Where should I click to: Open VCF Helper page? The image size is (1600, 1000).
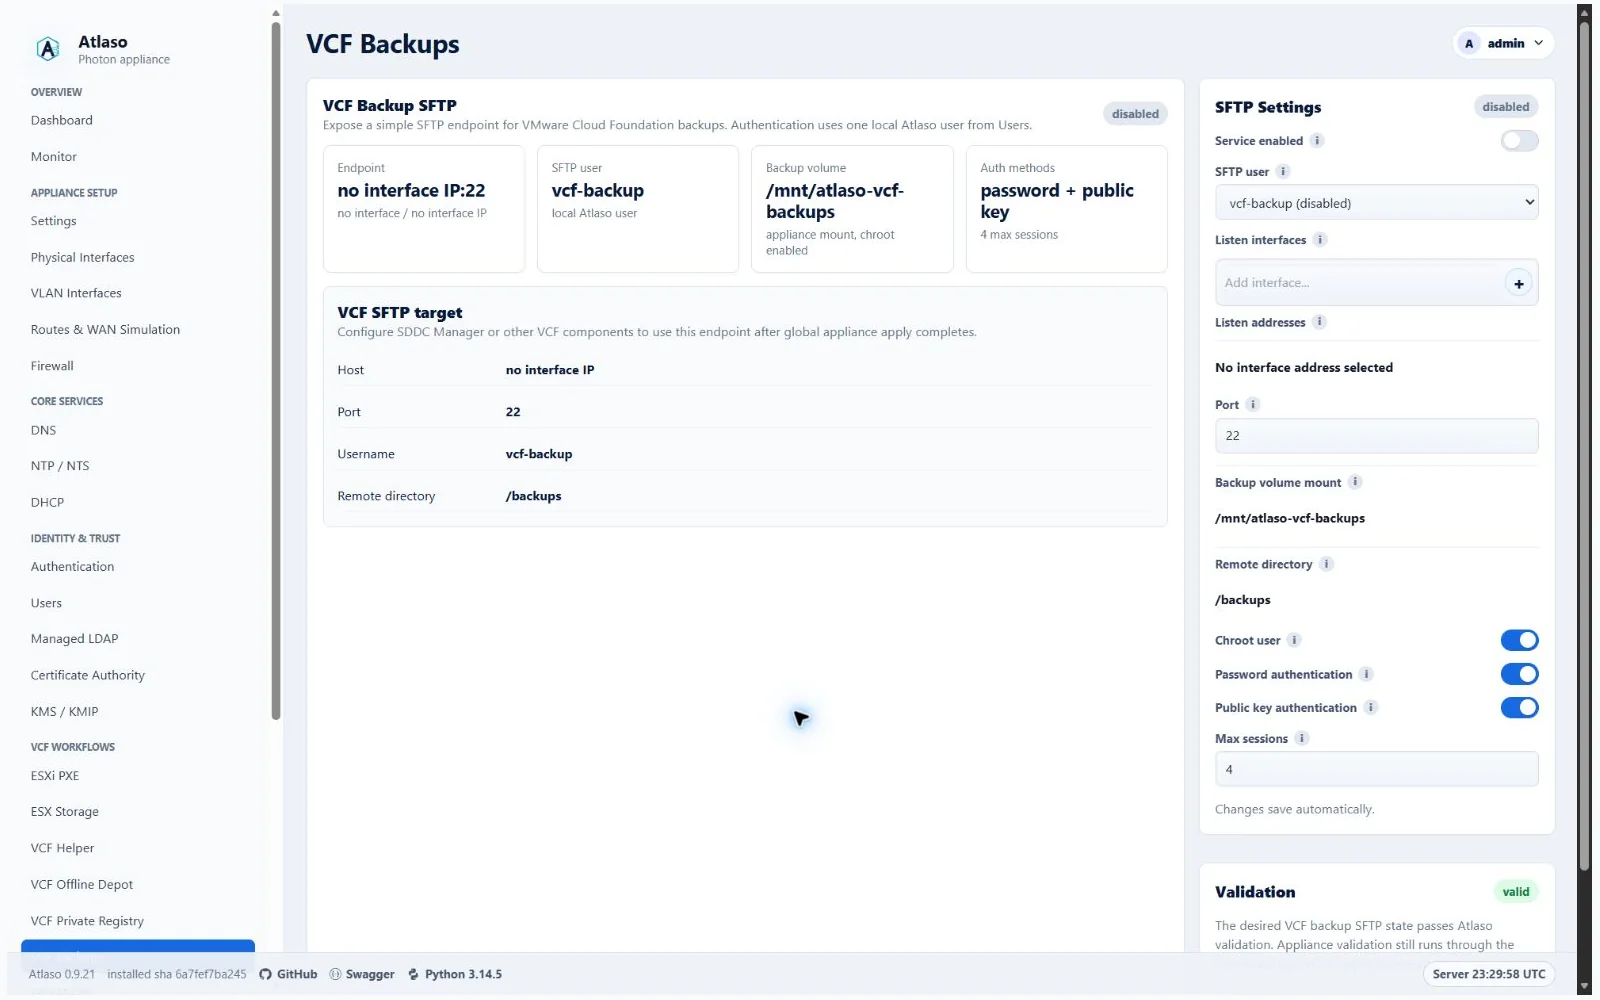62,848
